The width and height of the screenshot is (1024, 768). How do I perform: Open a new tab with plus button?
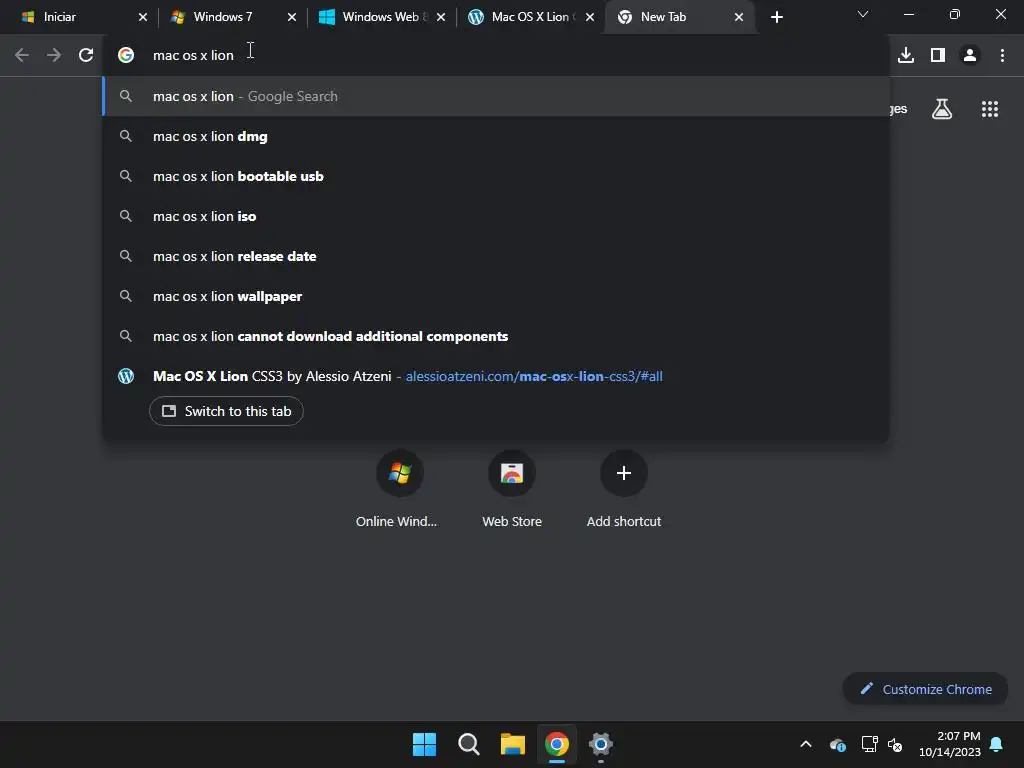[x=776, y=17]
